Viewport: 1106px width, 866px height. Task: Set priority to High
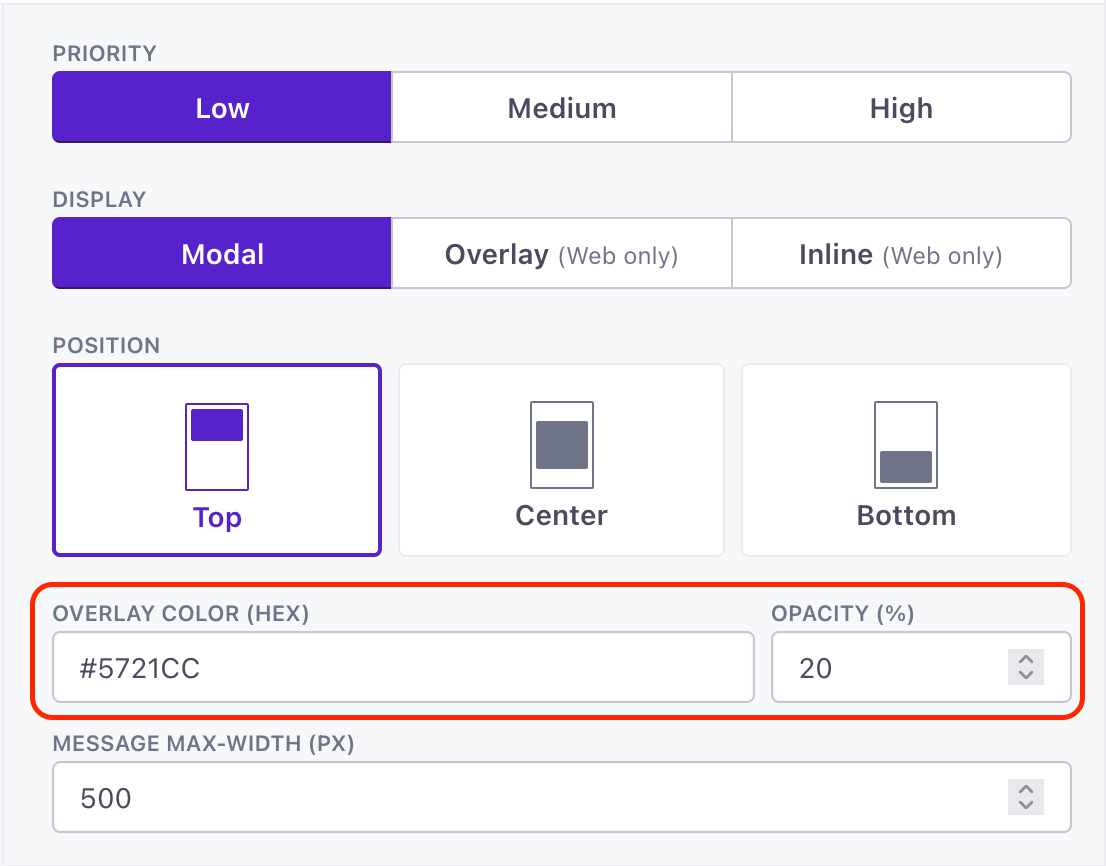[x=901, y=107]
